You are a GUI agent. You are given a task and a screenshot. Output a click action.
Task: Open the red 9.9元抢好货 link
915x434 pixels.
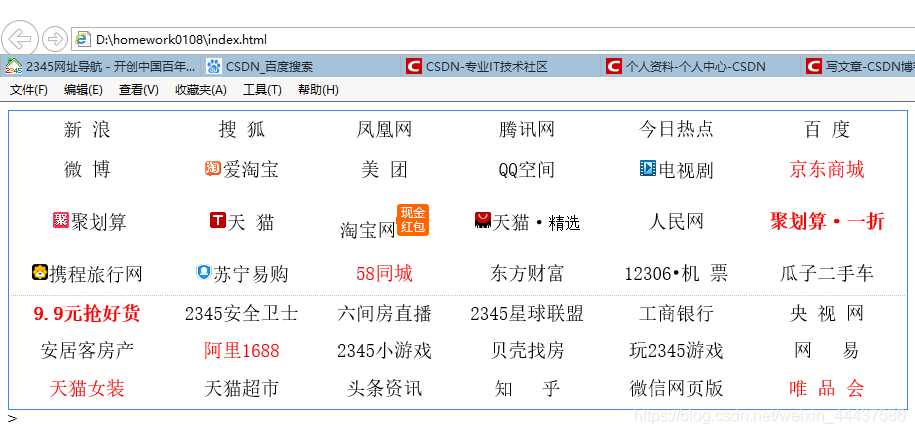pyautogui.click(x=87, y=314)
